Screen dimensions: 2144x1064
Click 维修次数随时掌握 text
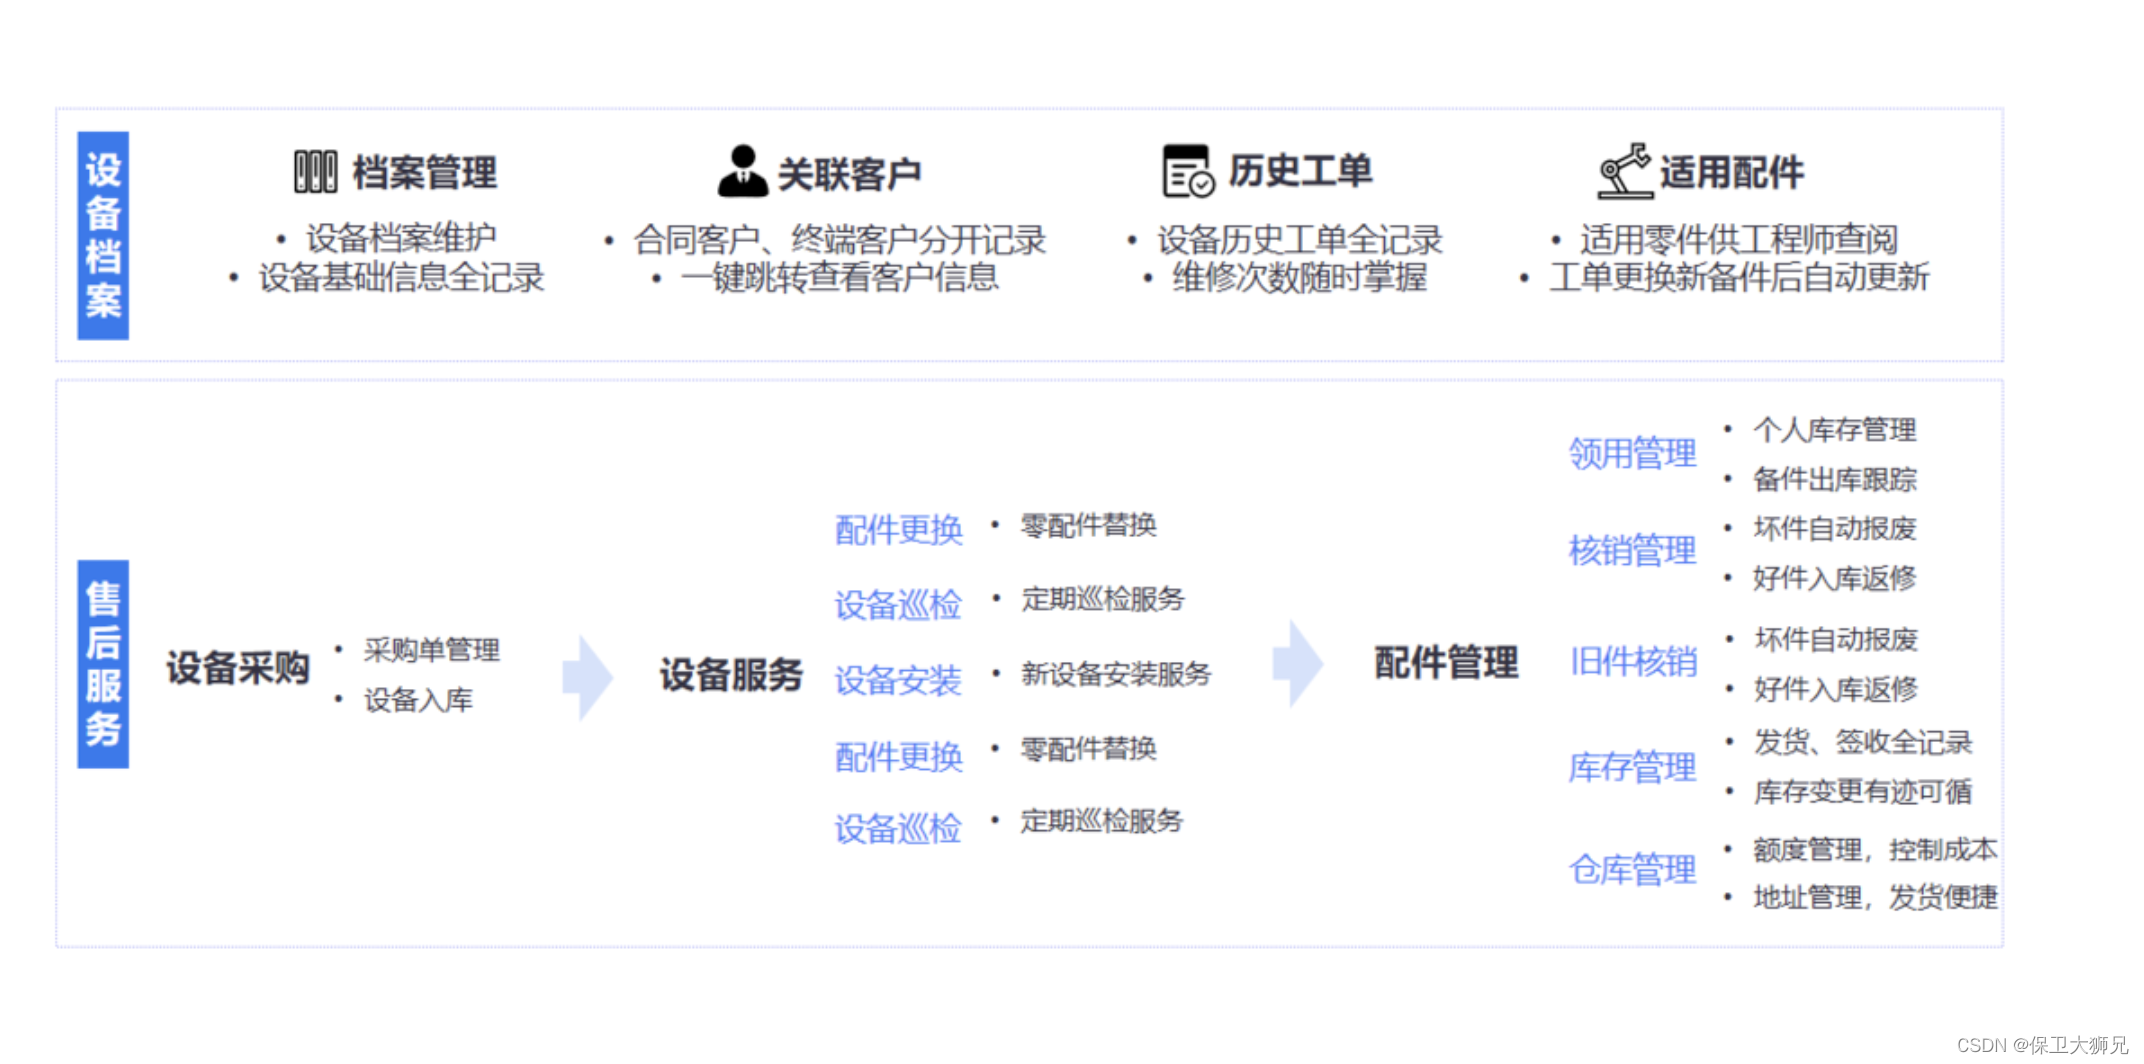pyautogui.click(x=1299, y=277)
